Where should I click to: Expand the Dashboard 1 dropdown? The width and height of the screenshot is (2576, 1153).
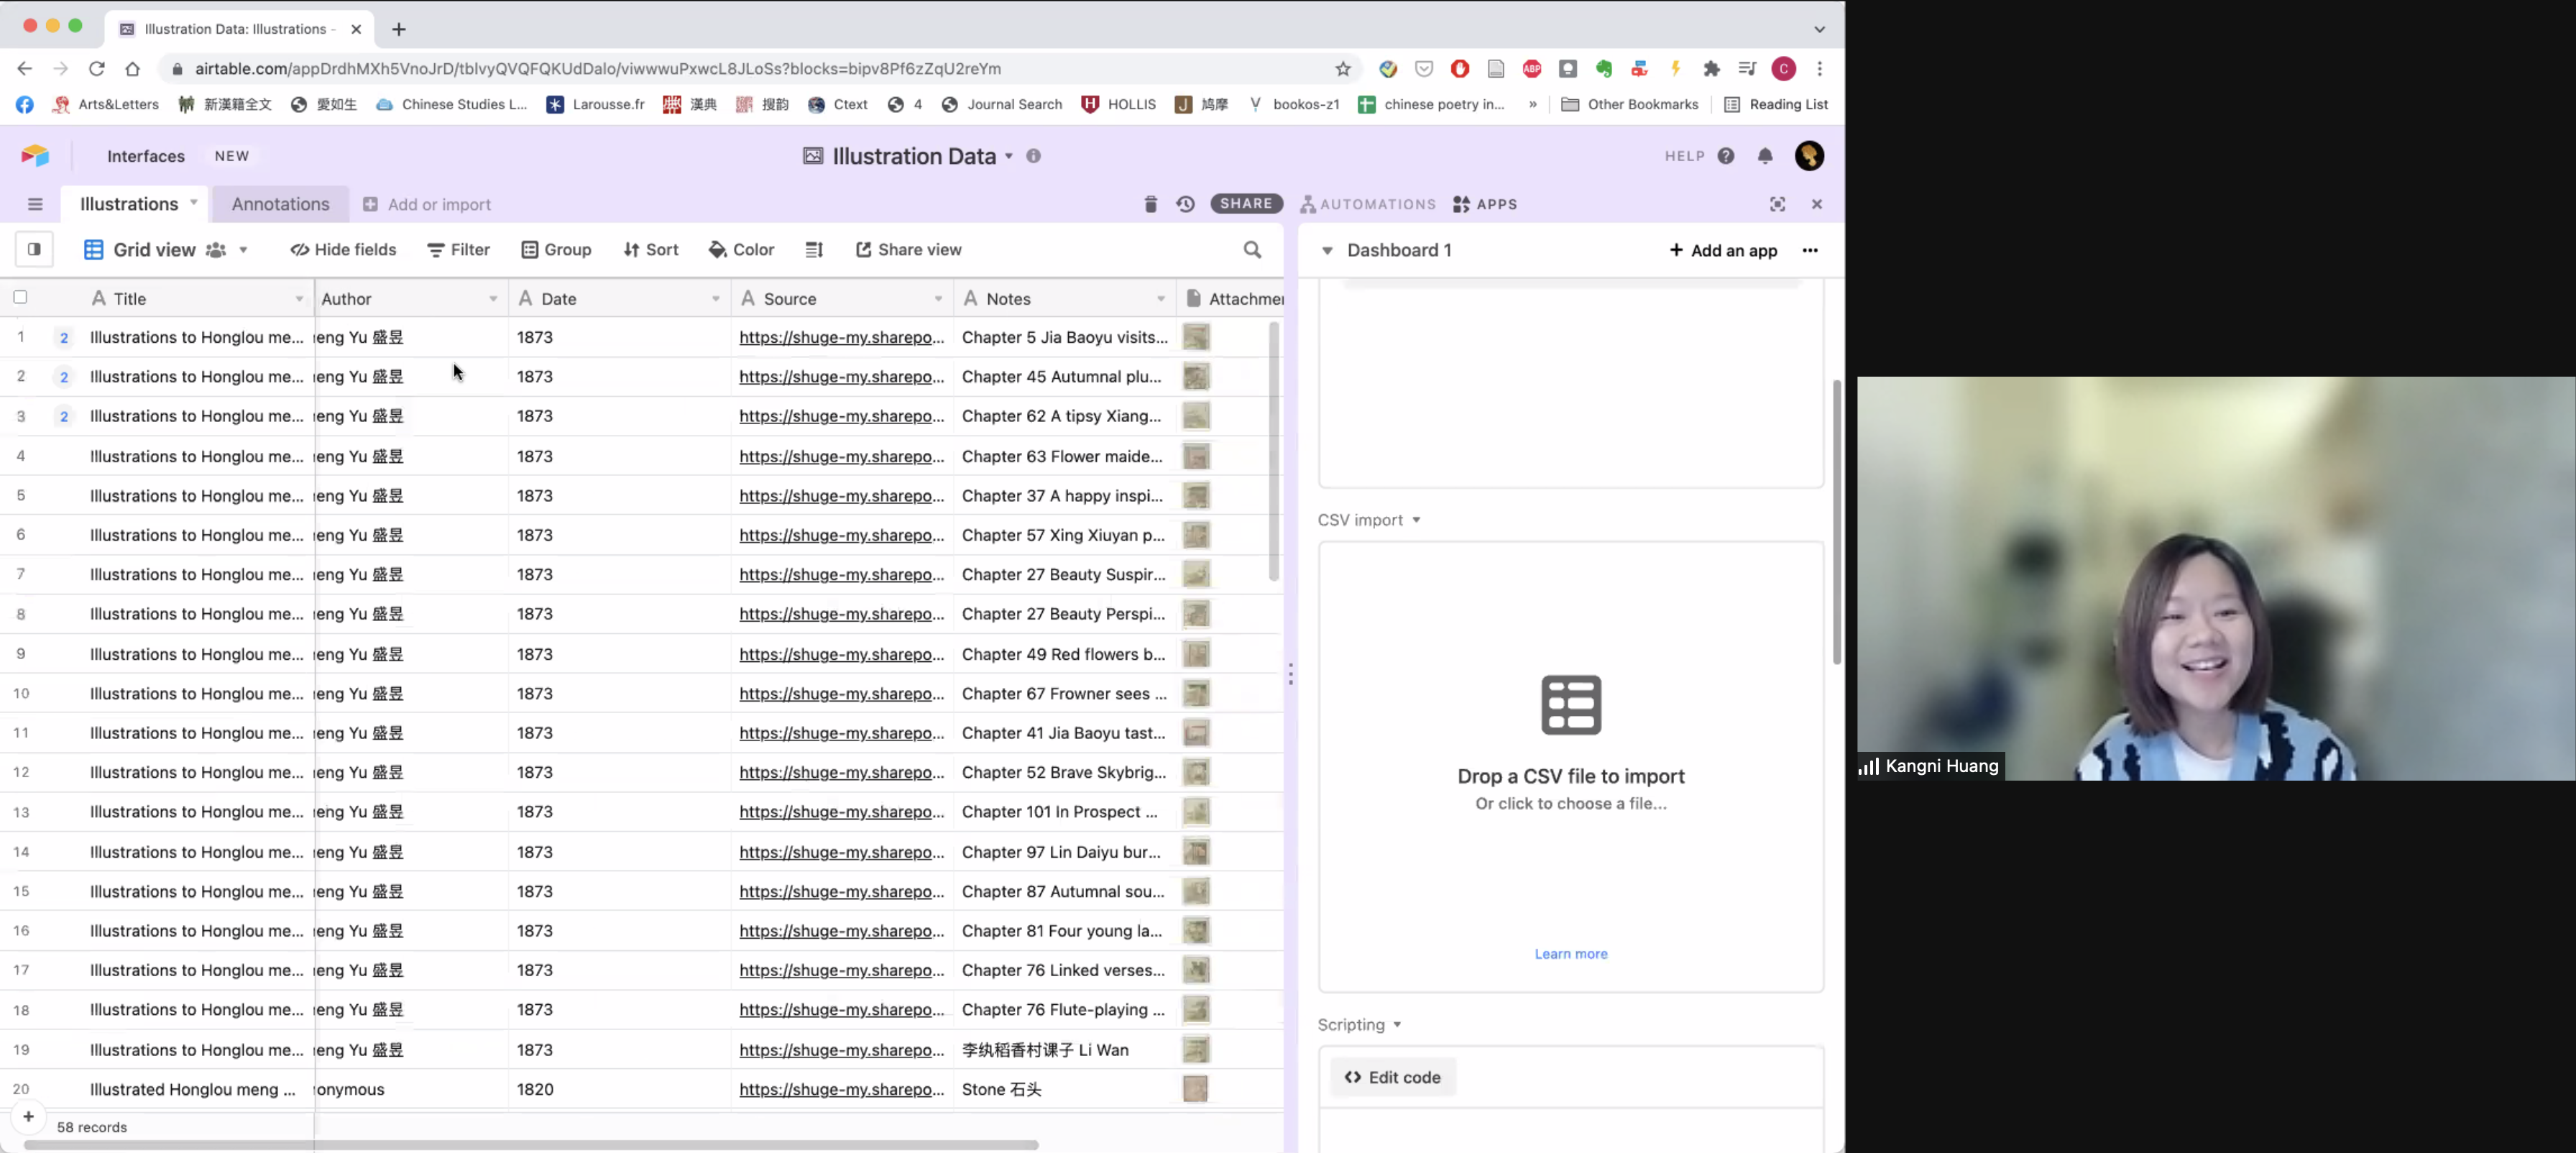point(1329,250)
